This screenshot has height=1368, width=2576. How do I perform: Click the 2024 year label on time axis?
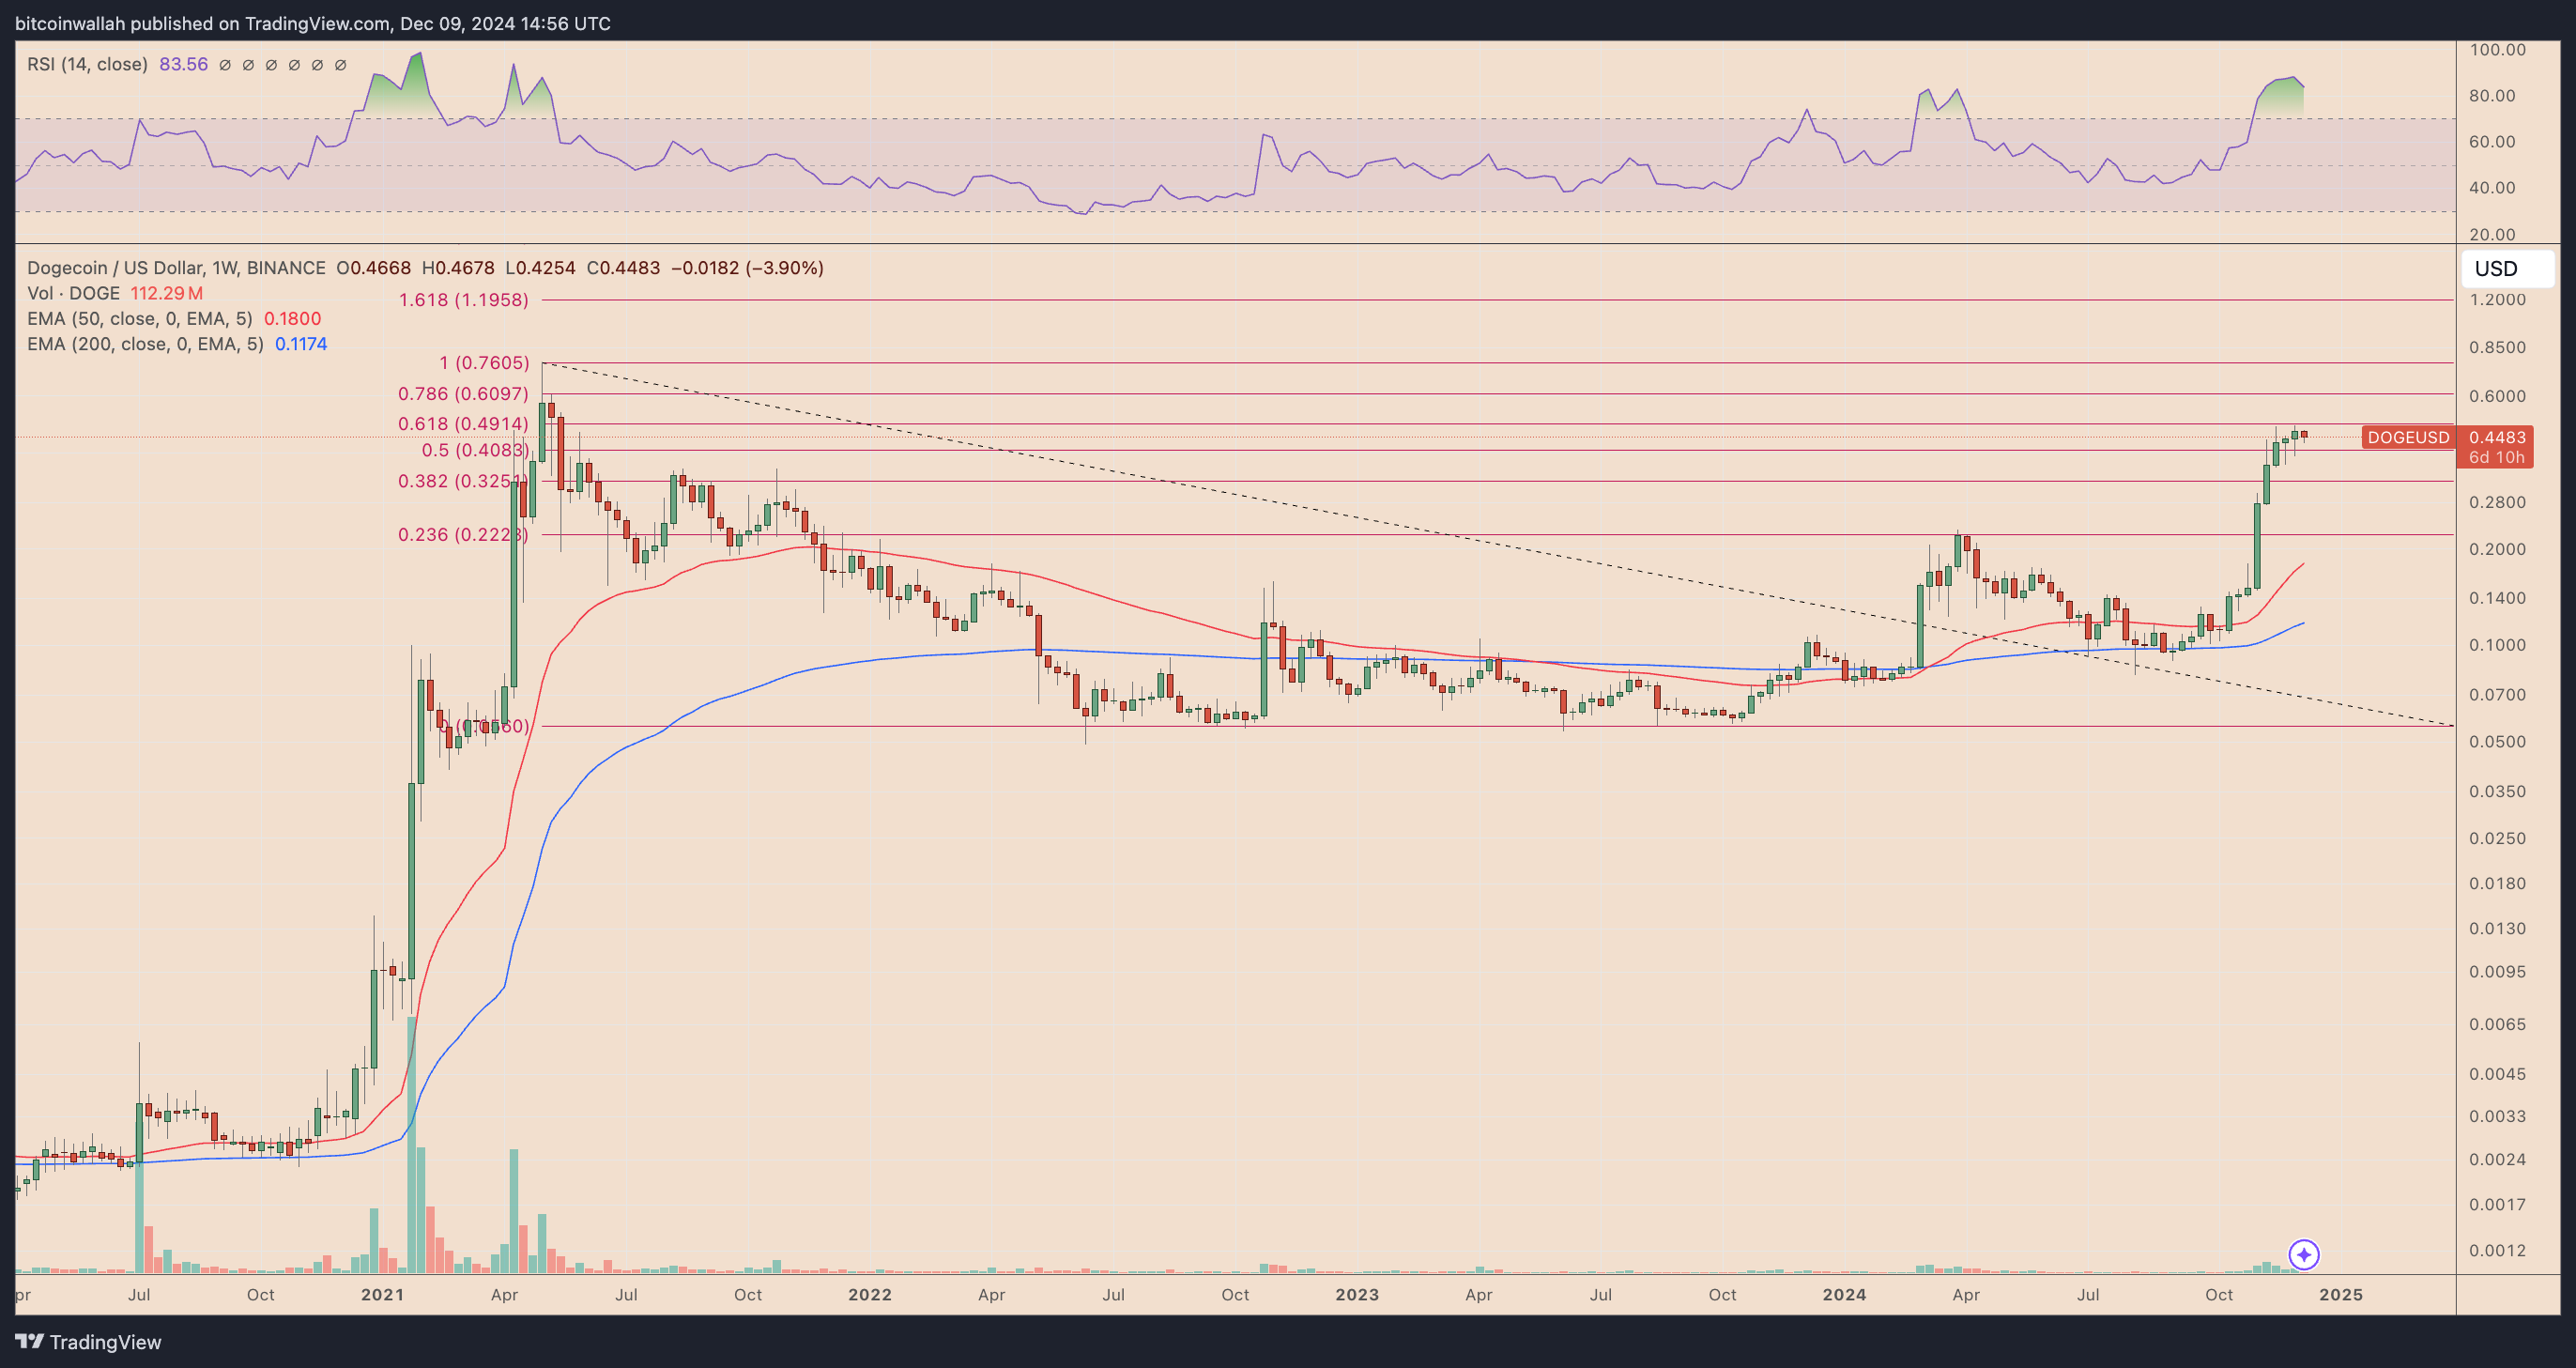pos(1844,1295)
